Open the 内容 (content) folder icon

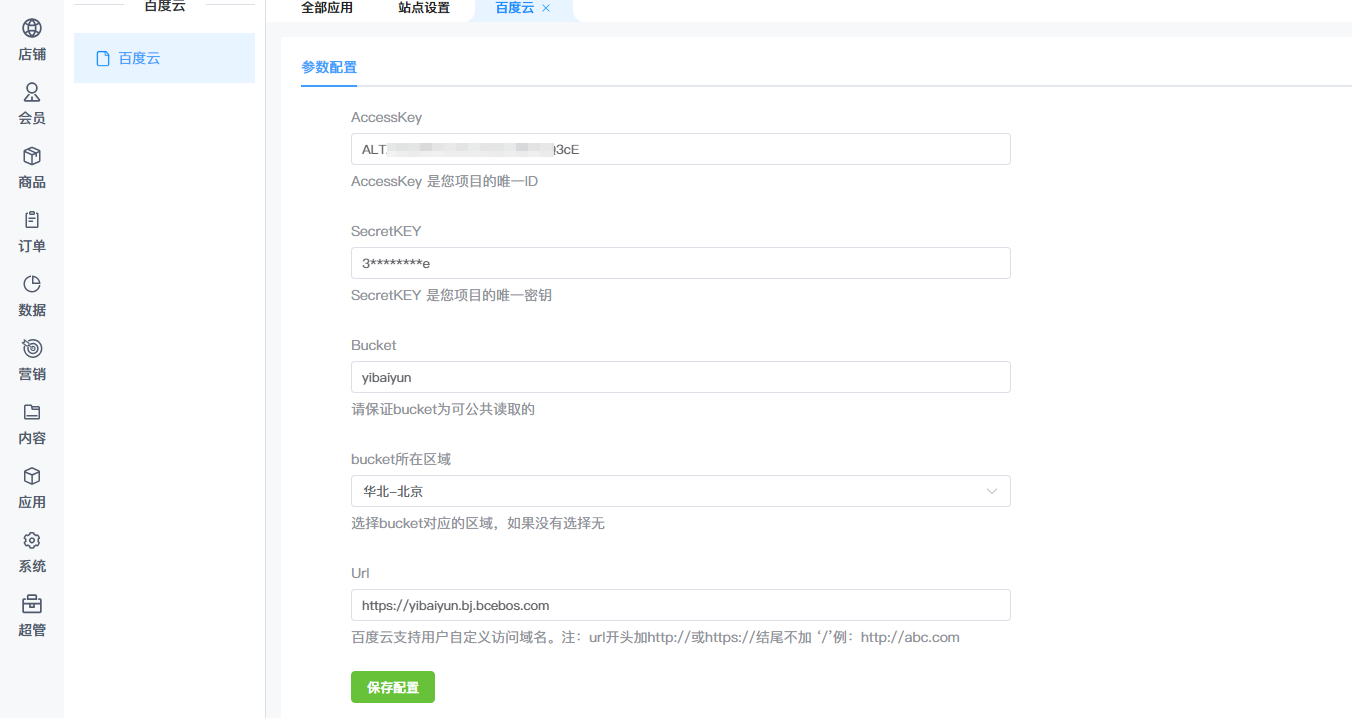(x=32, y=412)
